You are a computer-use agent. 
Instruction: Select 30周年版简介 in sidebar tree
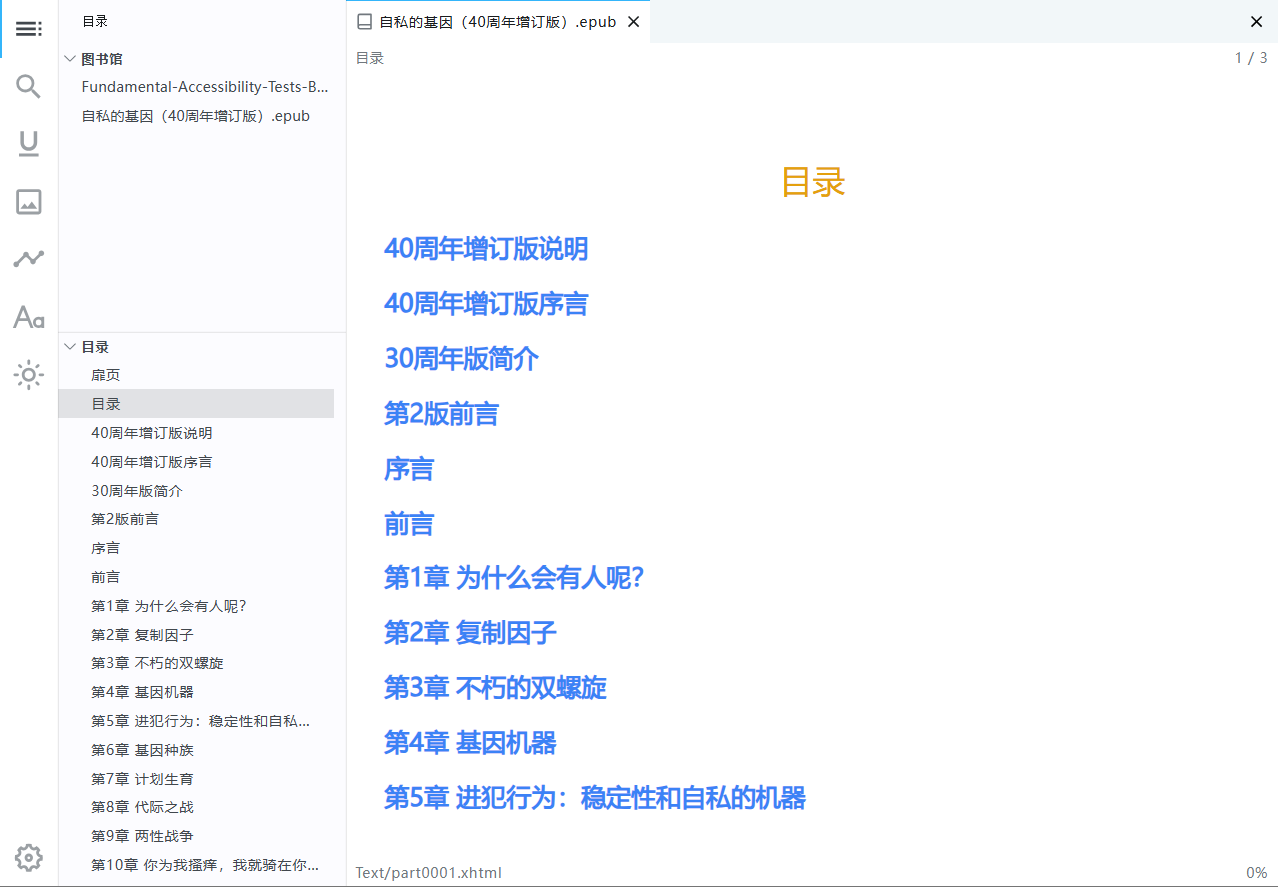click(x=196, y=491)
